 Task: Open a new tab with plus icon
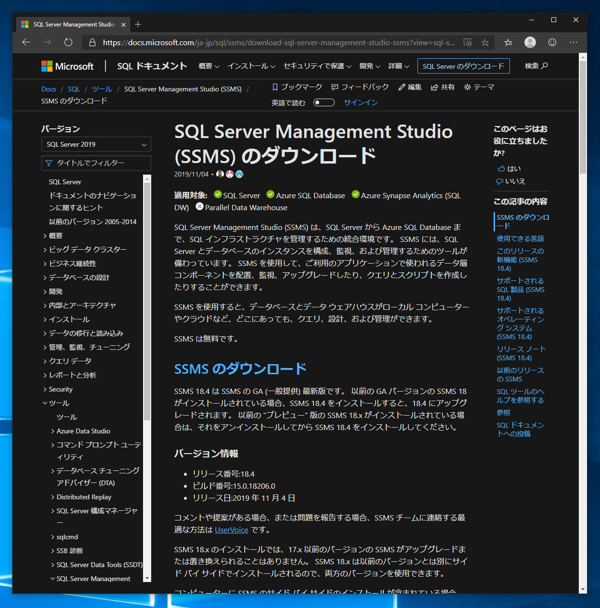pyautogui.click(x=138, y=24)
